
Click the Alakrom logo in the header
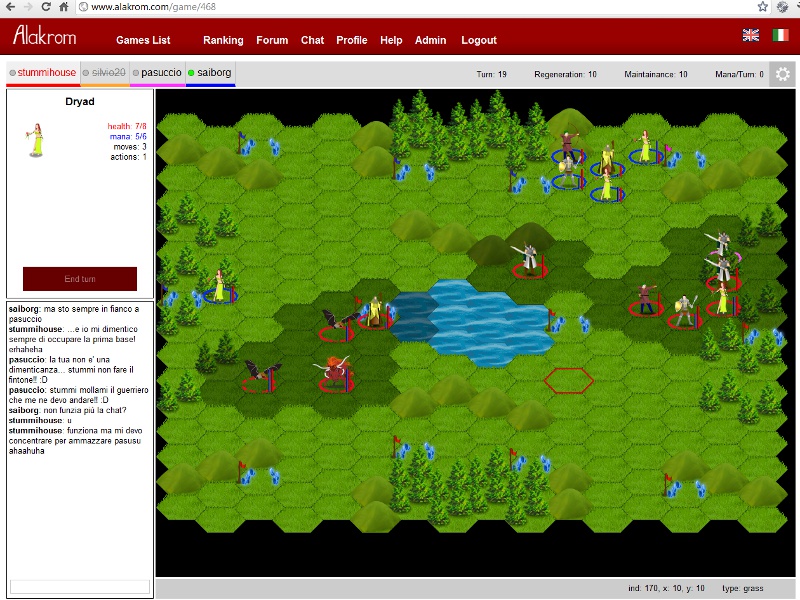pos(43,37)
